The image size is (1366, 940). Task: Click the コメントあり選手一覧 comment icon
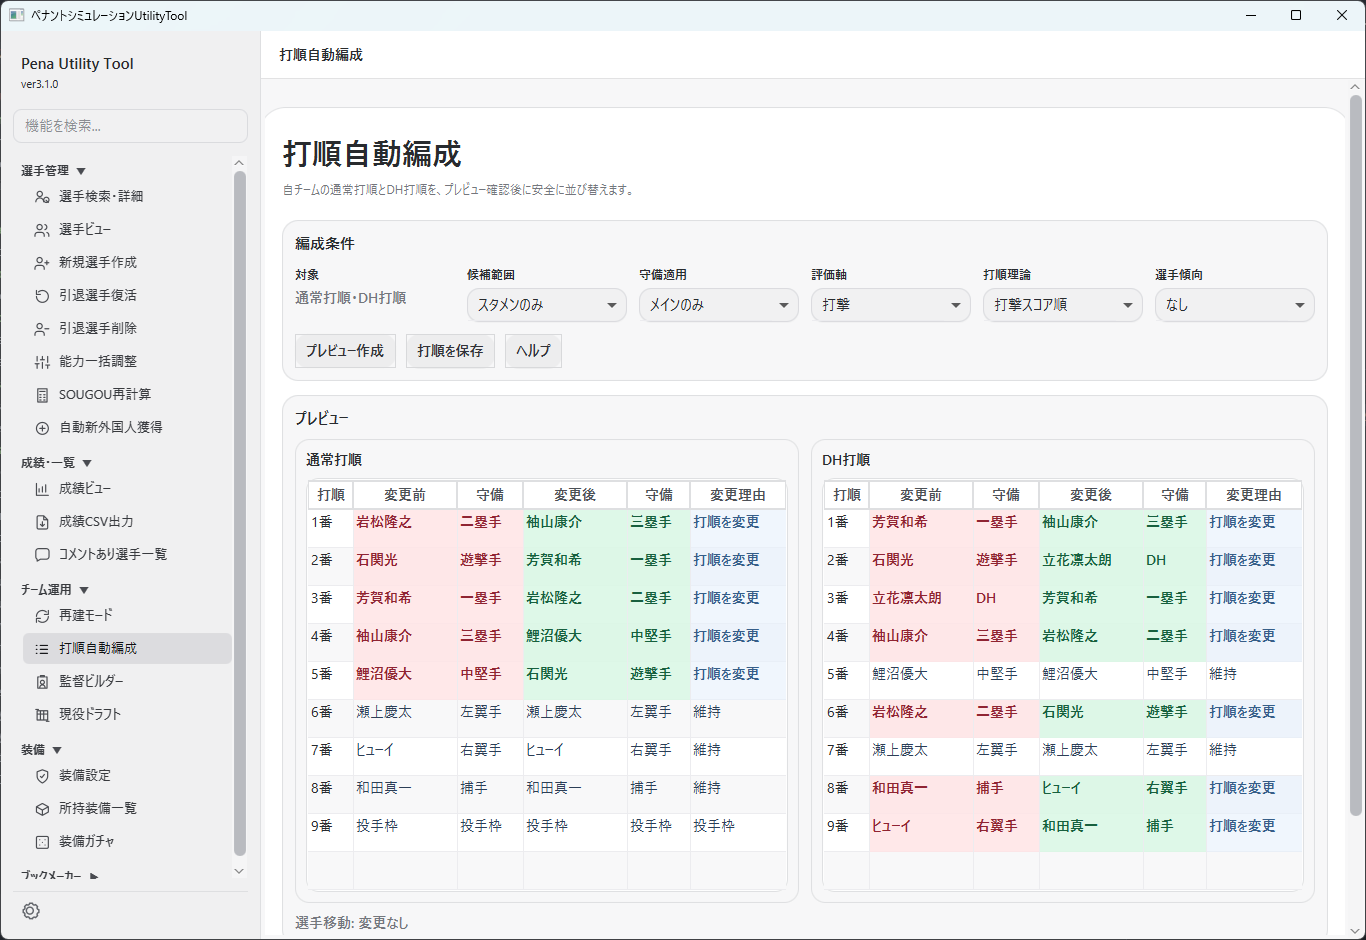pyautogui.click(x=42, y=555)
